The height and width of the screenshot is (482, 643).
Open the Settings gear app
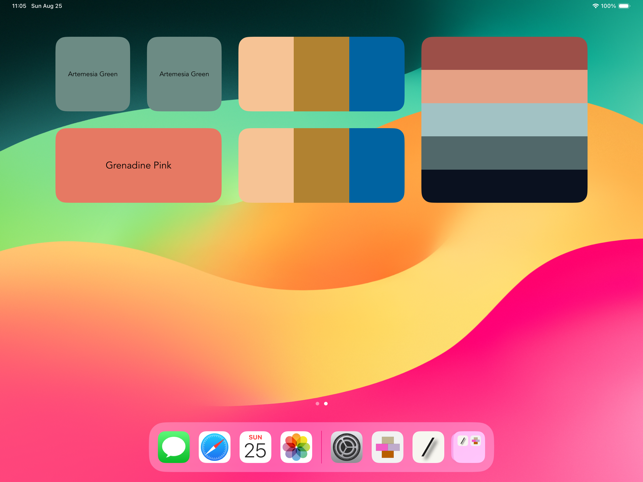coord(347,447)
